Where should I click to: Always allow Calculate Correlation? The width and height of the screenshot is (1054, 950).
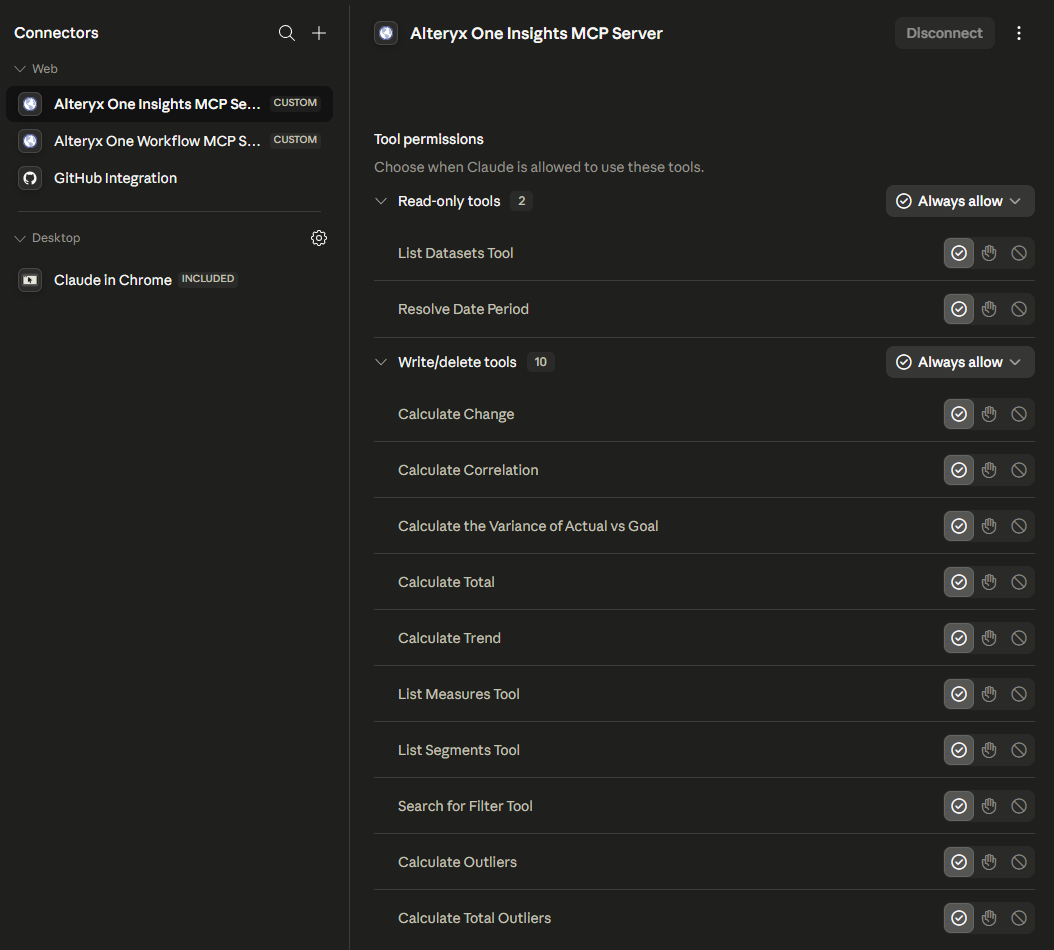(959, 470)
